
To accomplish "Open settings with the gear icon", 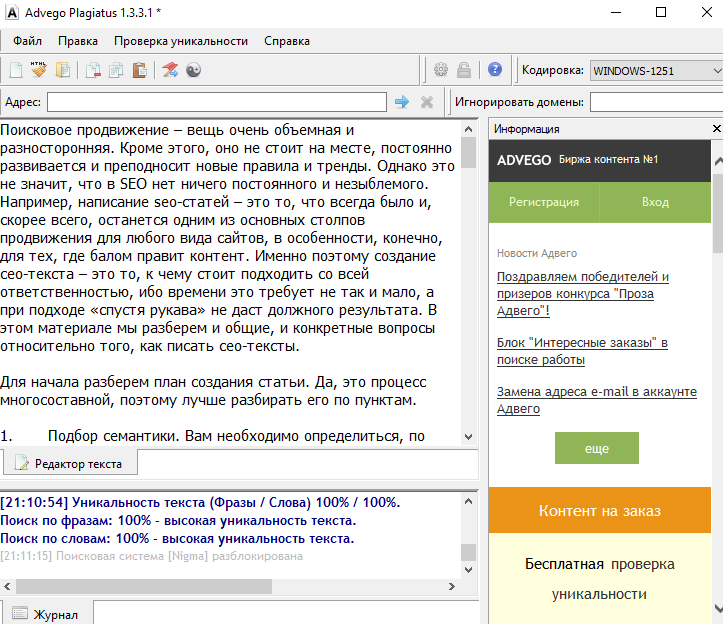I will pyautogui.click(x=441, y=70).
